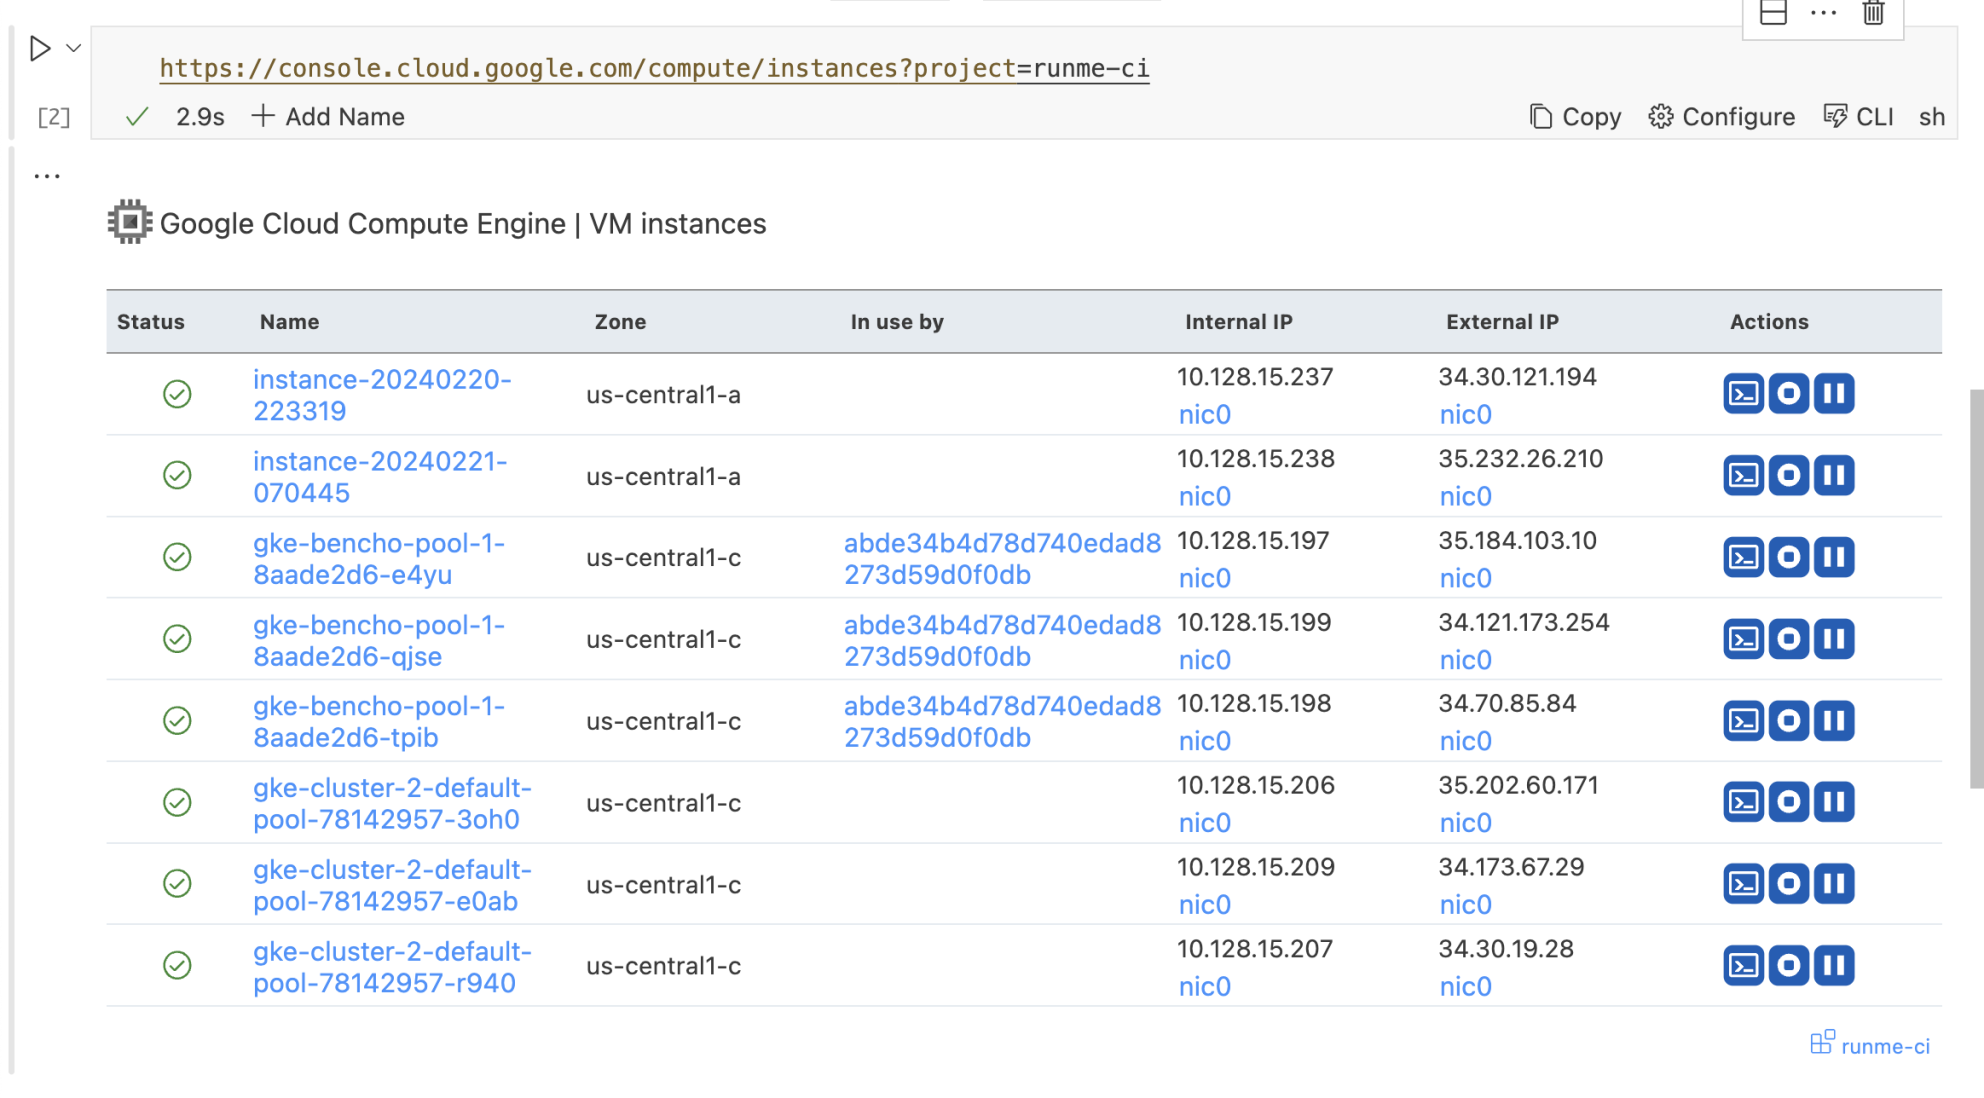Open gke-cluster-2-default-pool-78142957-e0ab link
This screenshot has height=1098, width=1984.
tap(392, 886)
